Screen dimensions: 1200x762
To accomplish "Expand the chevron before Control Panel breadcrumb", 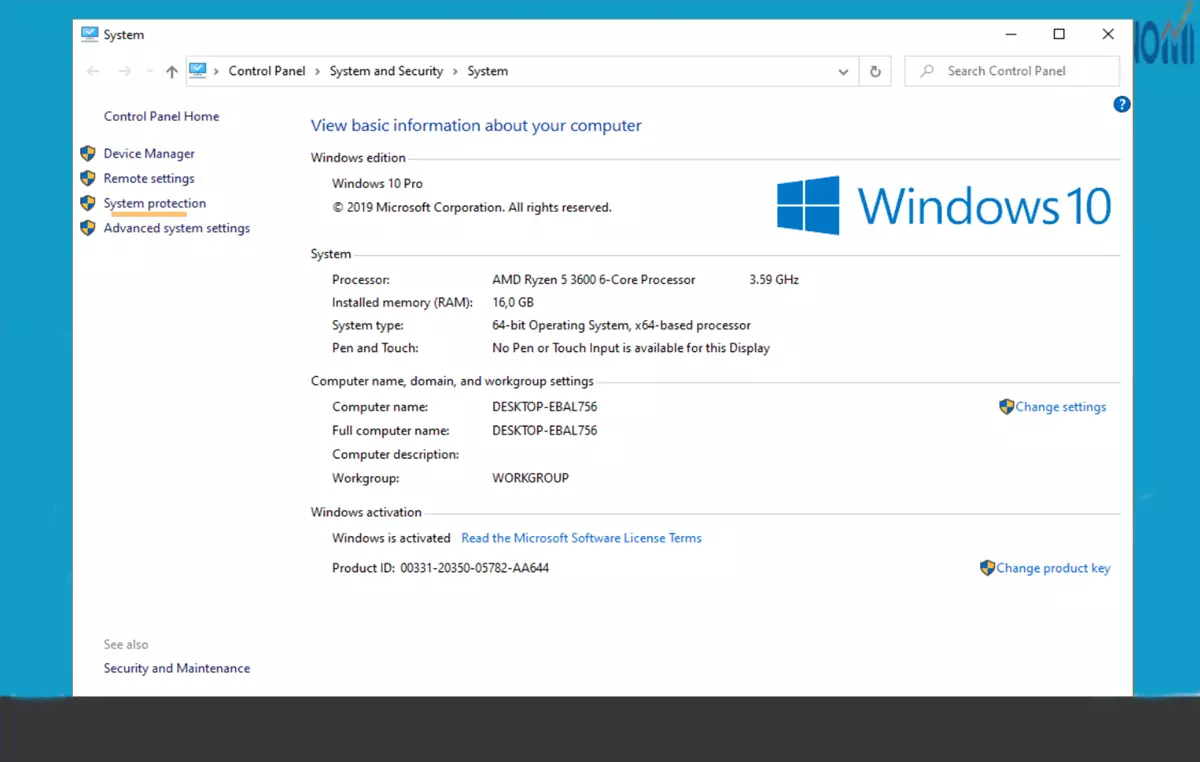I will [216, 71].
